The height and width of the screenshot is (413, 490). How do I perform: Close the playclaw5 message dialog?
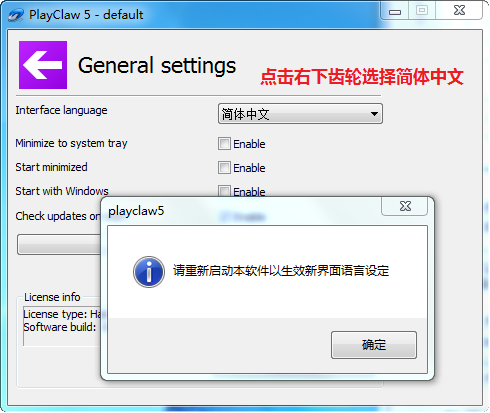(x=405, y=206)
